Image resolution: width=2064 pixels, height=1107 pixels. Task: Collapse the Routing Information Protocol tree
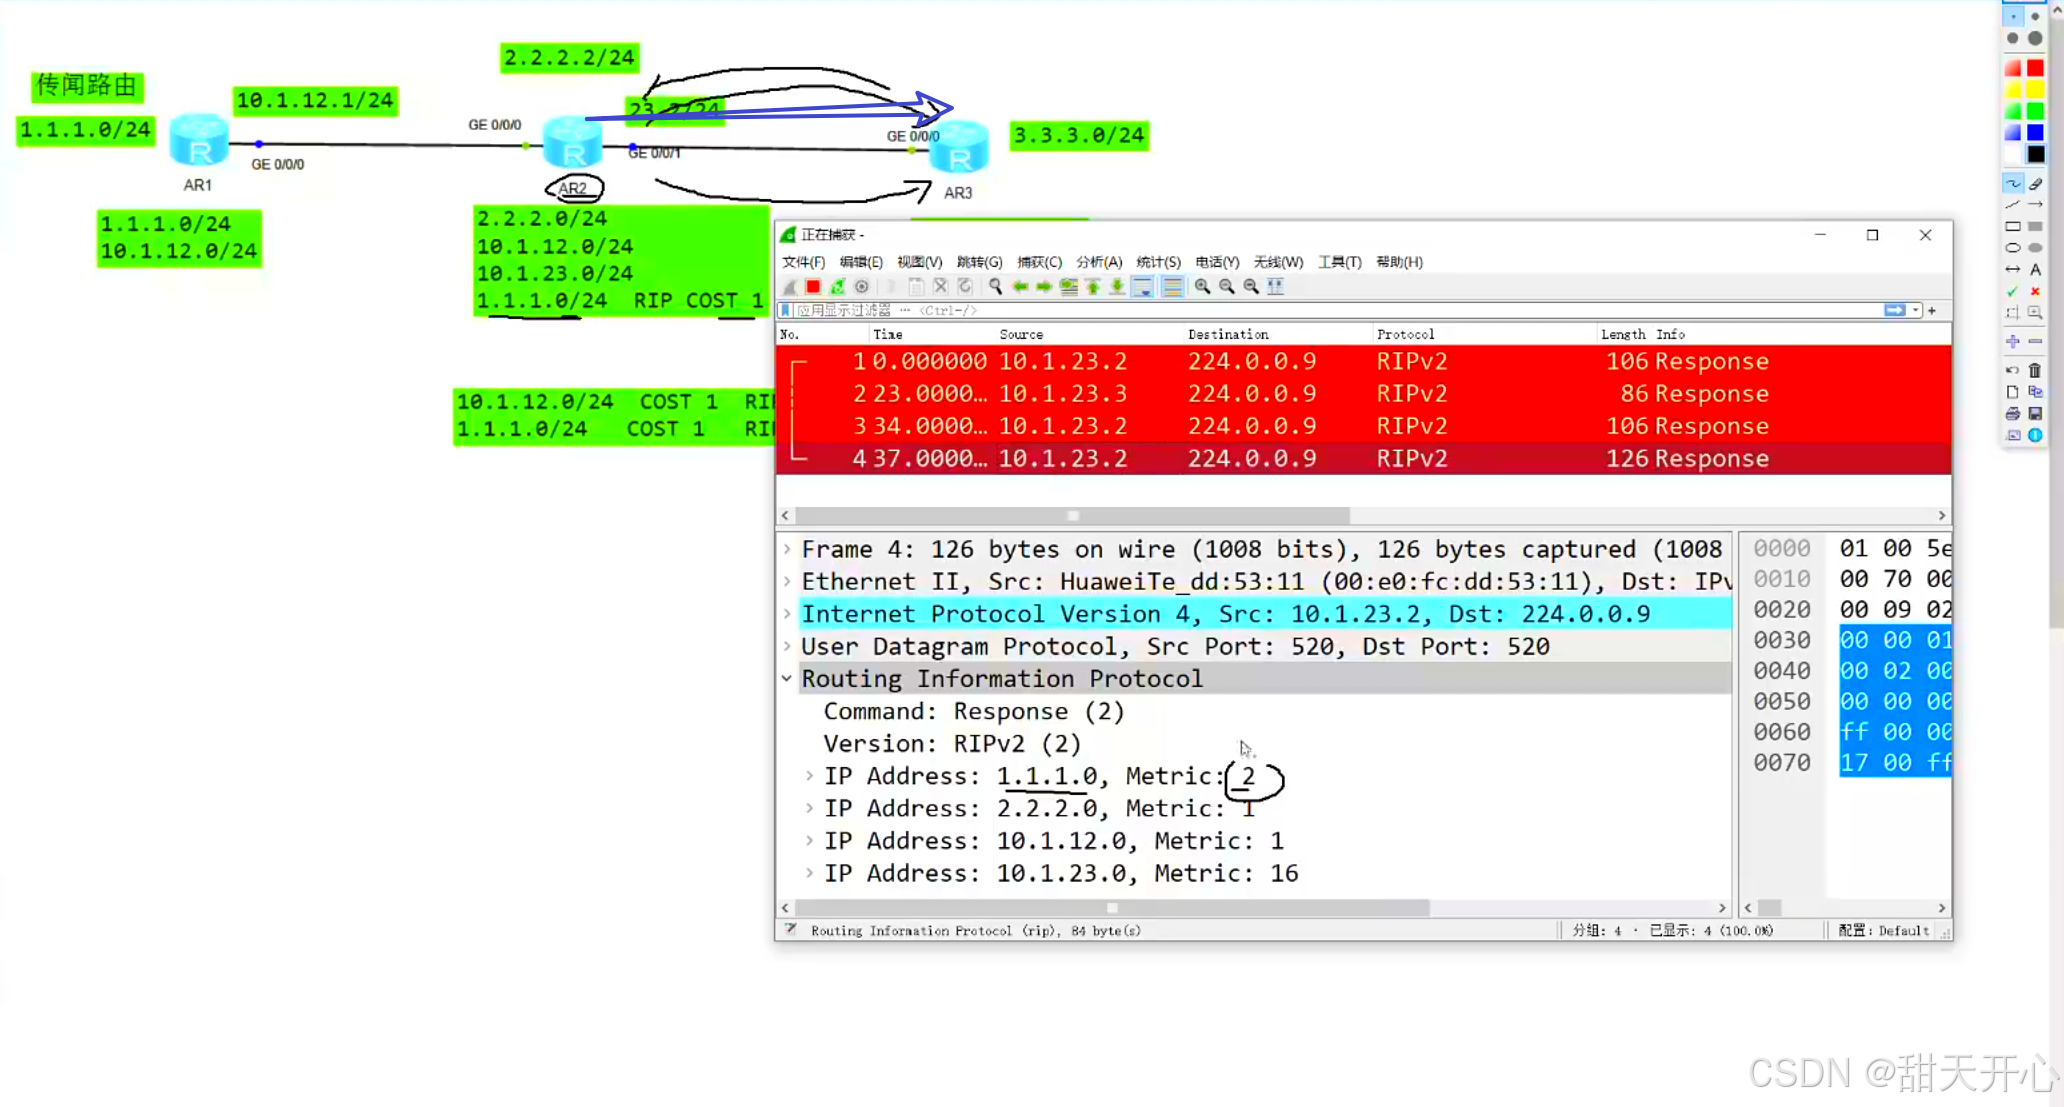coord(787,679)
